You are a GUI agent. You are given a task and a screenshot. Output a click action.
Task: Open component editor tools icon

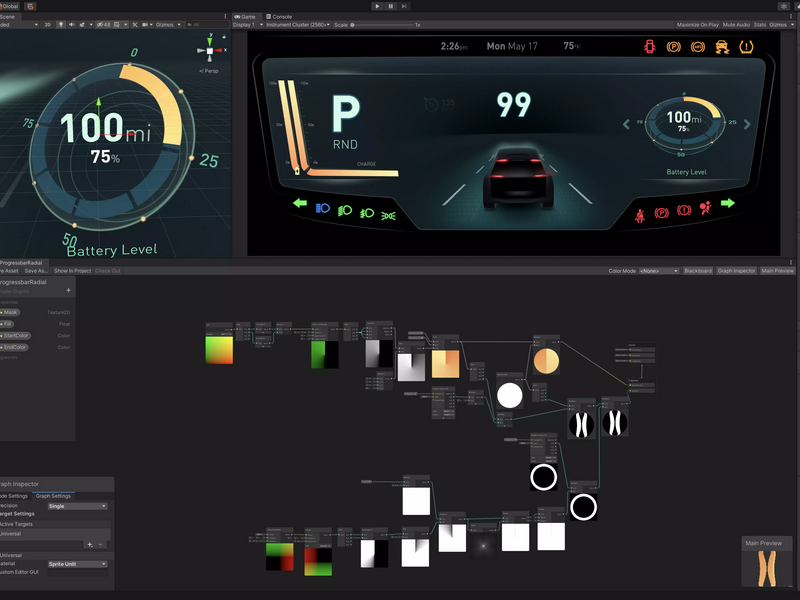pos(135,24)
